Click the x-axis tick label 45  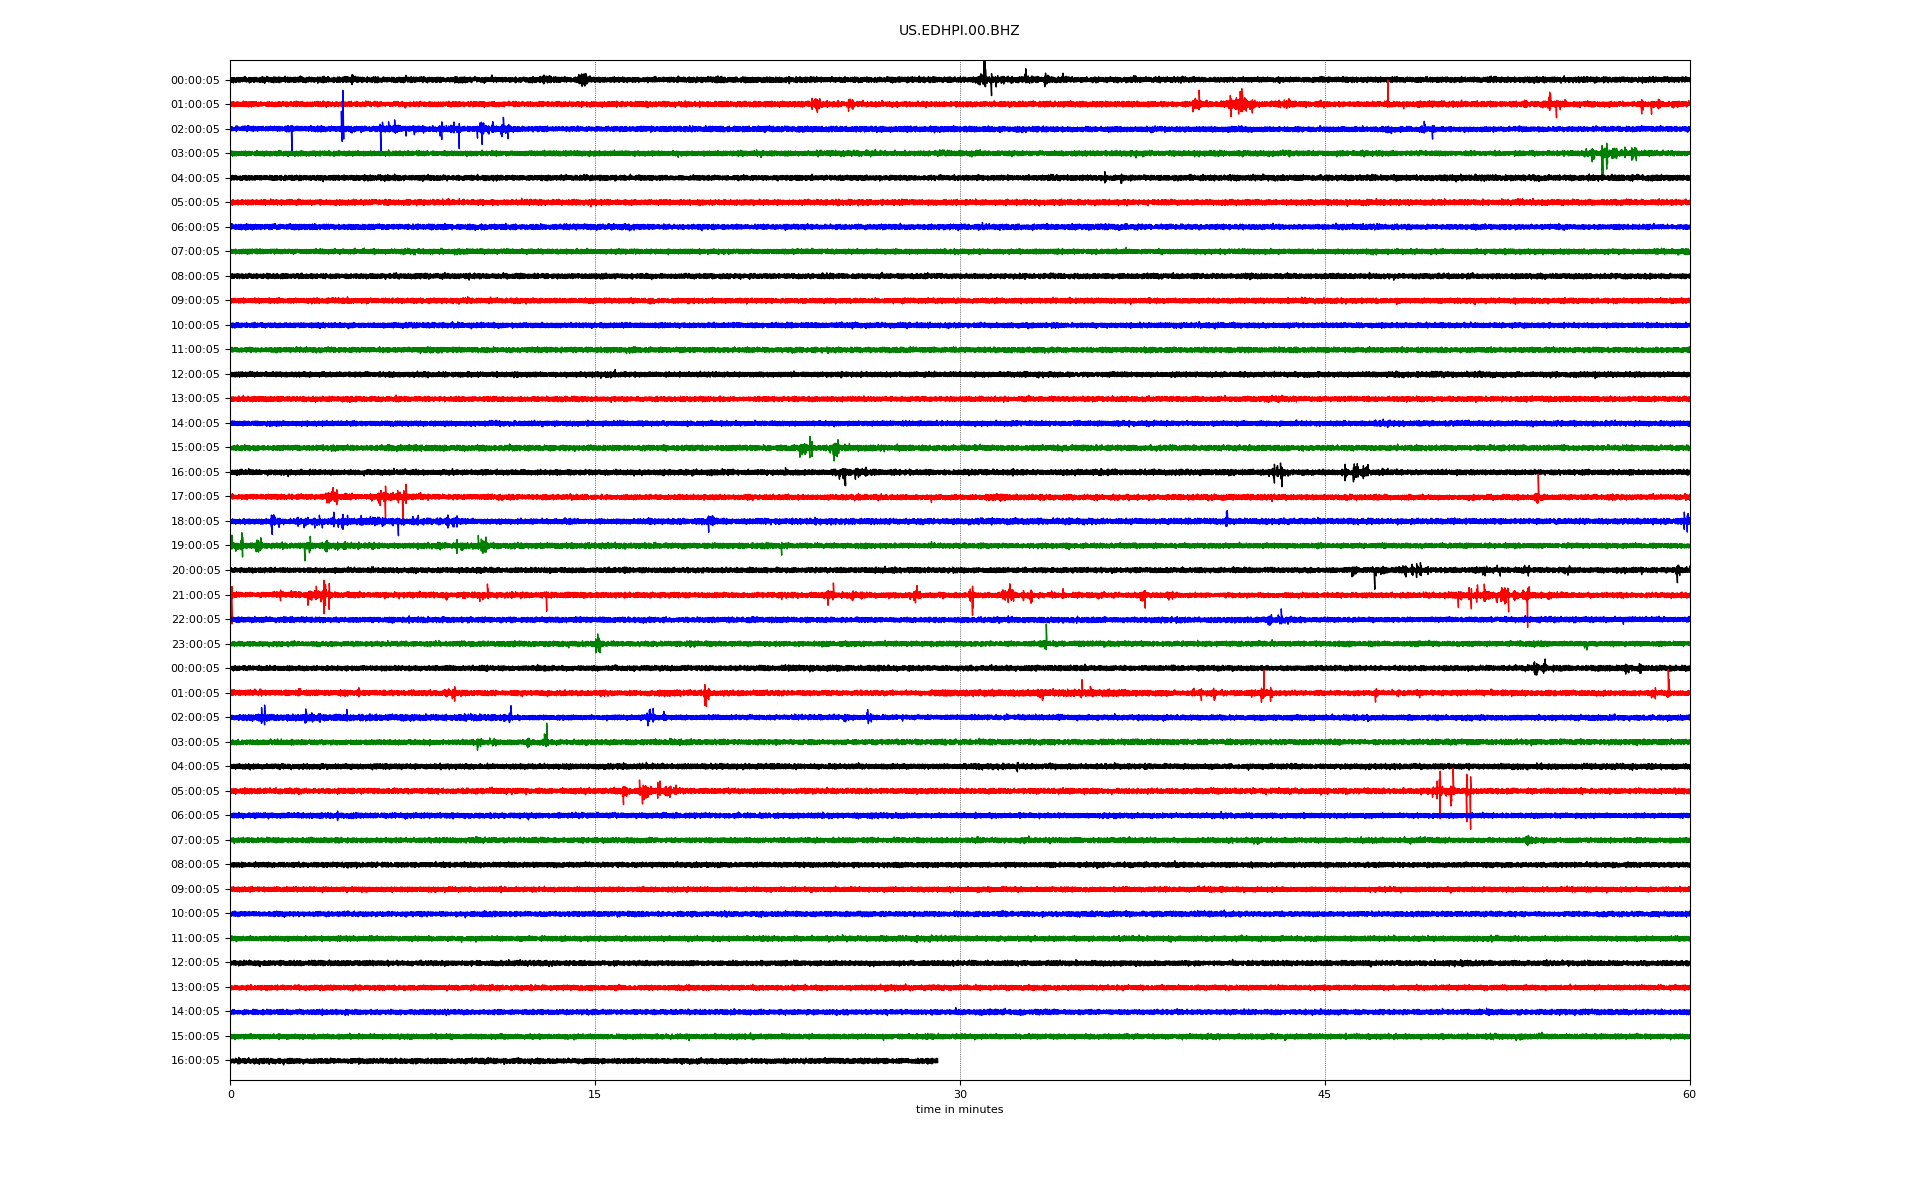(x=1325, y=1094)
